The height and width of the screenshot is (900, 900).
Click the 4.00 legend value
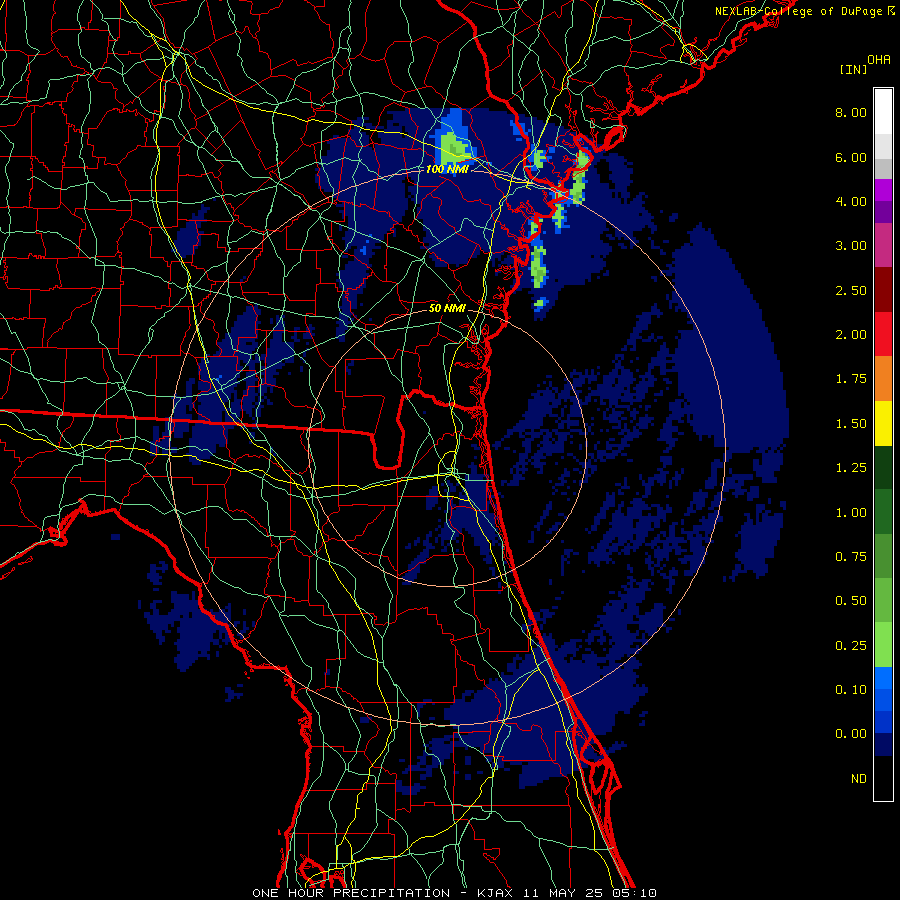point(851,201)
